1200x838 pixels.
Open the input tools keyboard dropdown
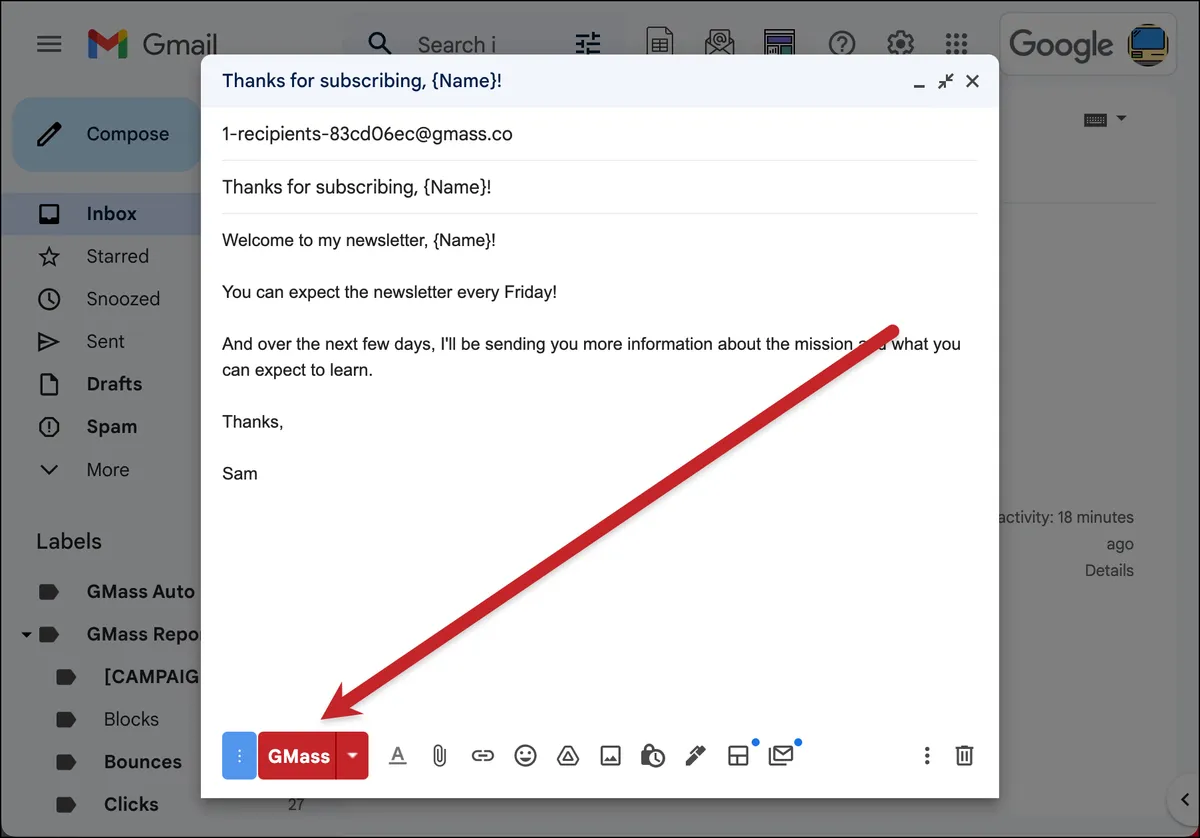click(1105, 119)
